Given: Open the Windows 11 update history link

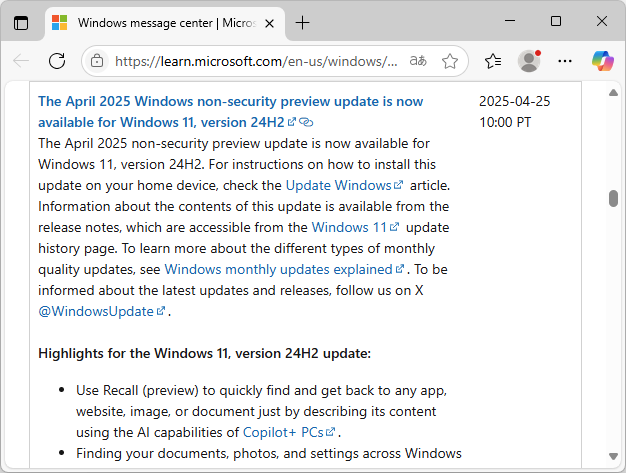Looking at the screenshot, I should click(355, 228).
